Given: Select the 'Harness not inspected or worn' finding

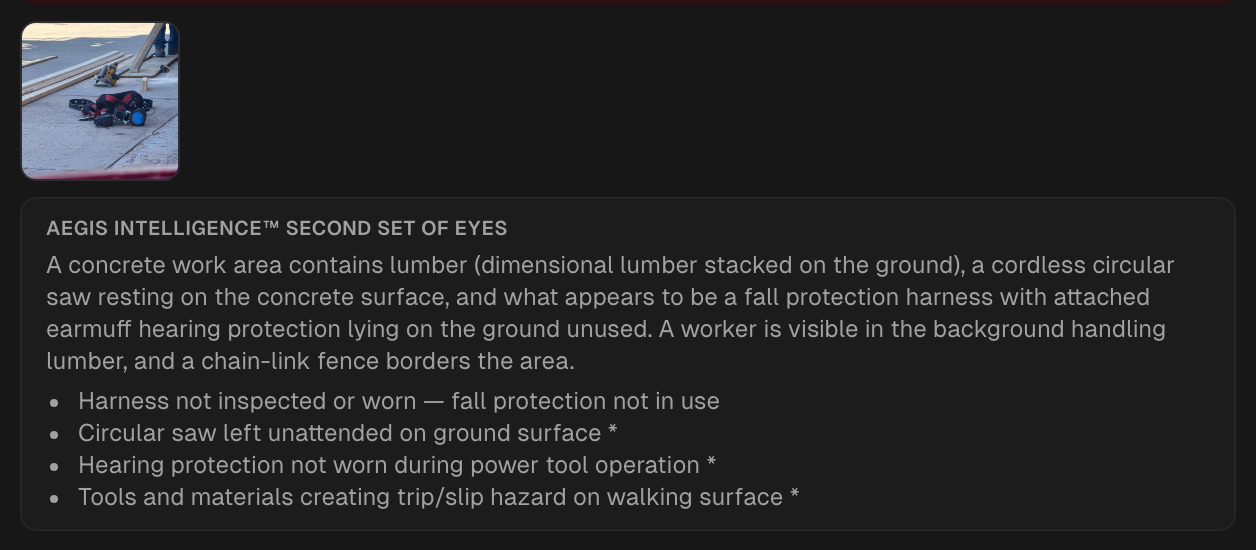Looking at the screenshot, I should tap(399, 401).
